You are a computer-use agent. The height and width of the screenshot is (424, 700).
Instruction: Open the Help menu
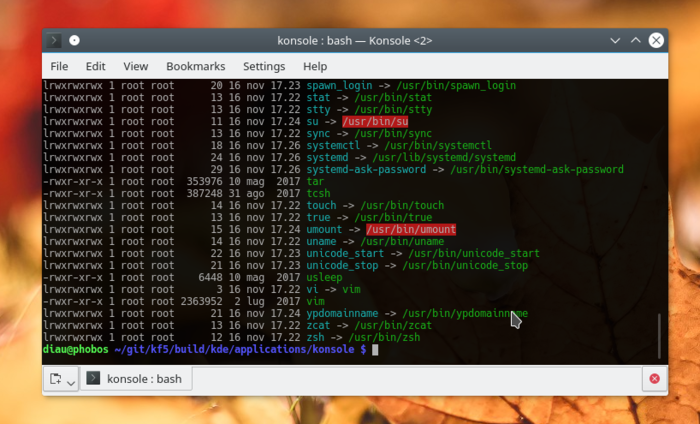[x=315, y=66]
